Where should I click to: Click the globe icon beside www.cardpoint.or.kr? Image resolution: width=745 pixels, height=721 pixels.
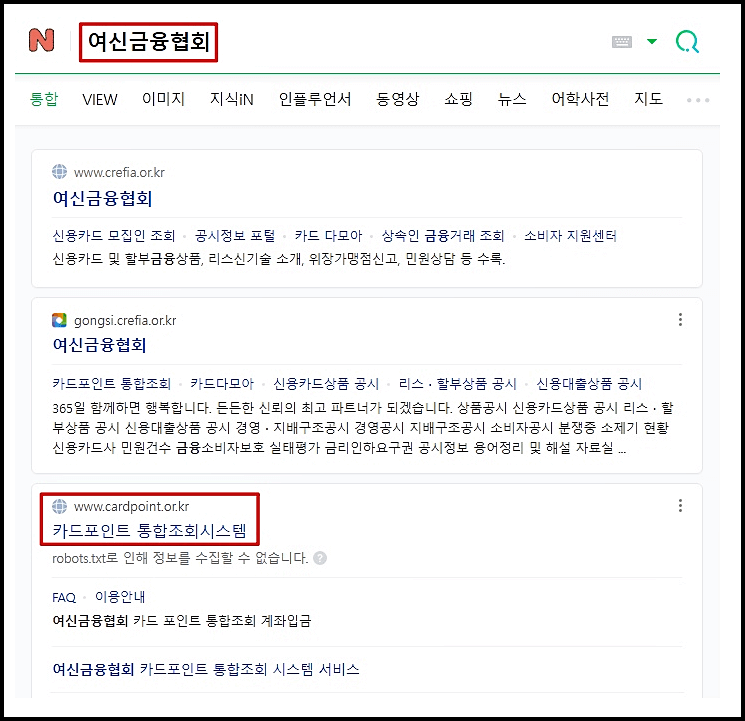[x=59, y=506]
